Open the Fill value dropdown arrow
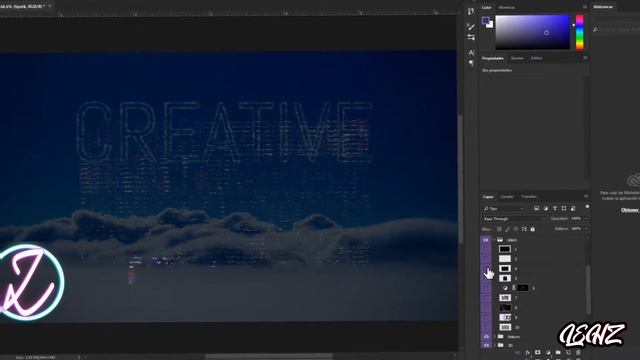640x360 pixels. [586, 229]
